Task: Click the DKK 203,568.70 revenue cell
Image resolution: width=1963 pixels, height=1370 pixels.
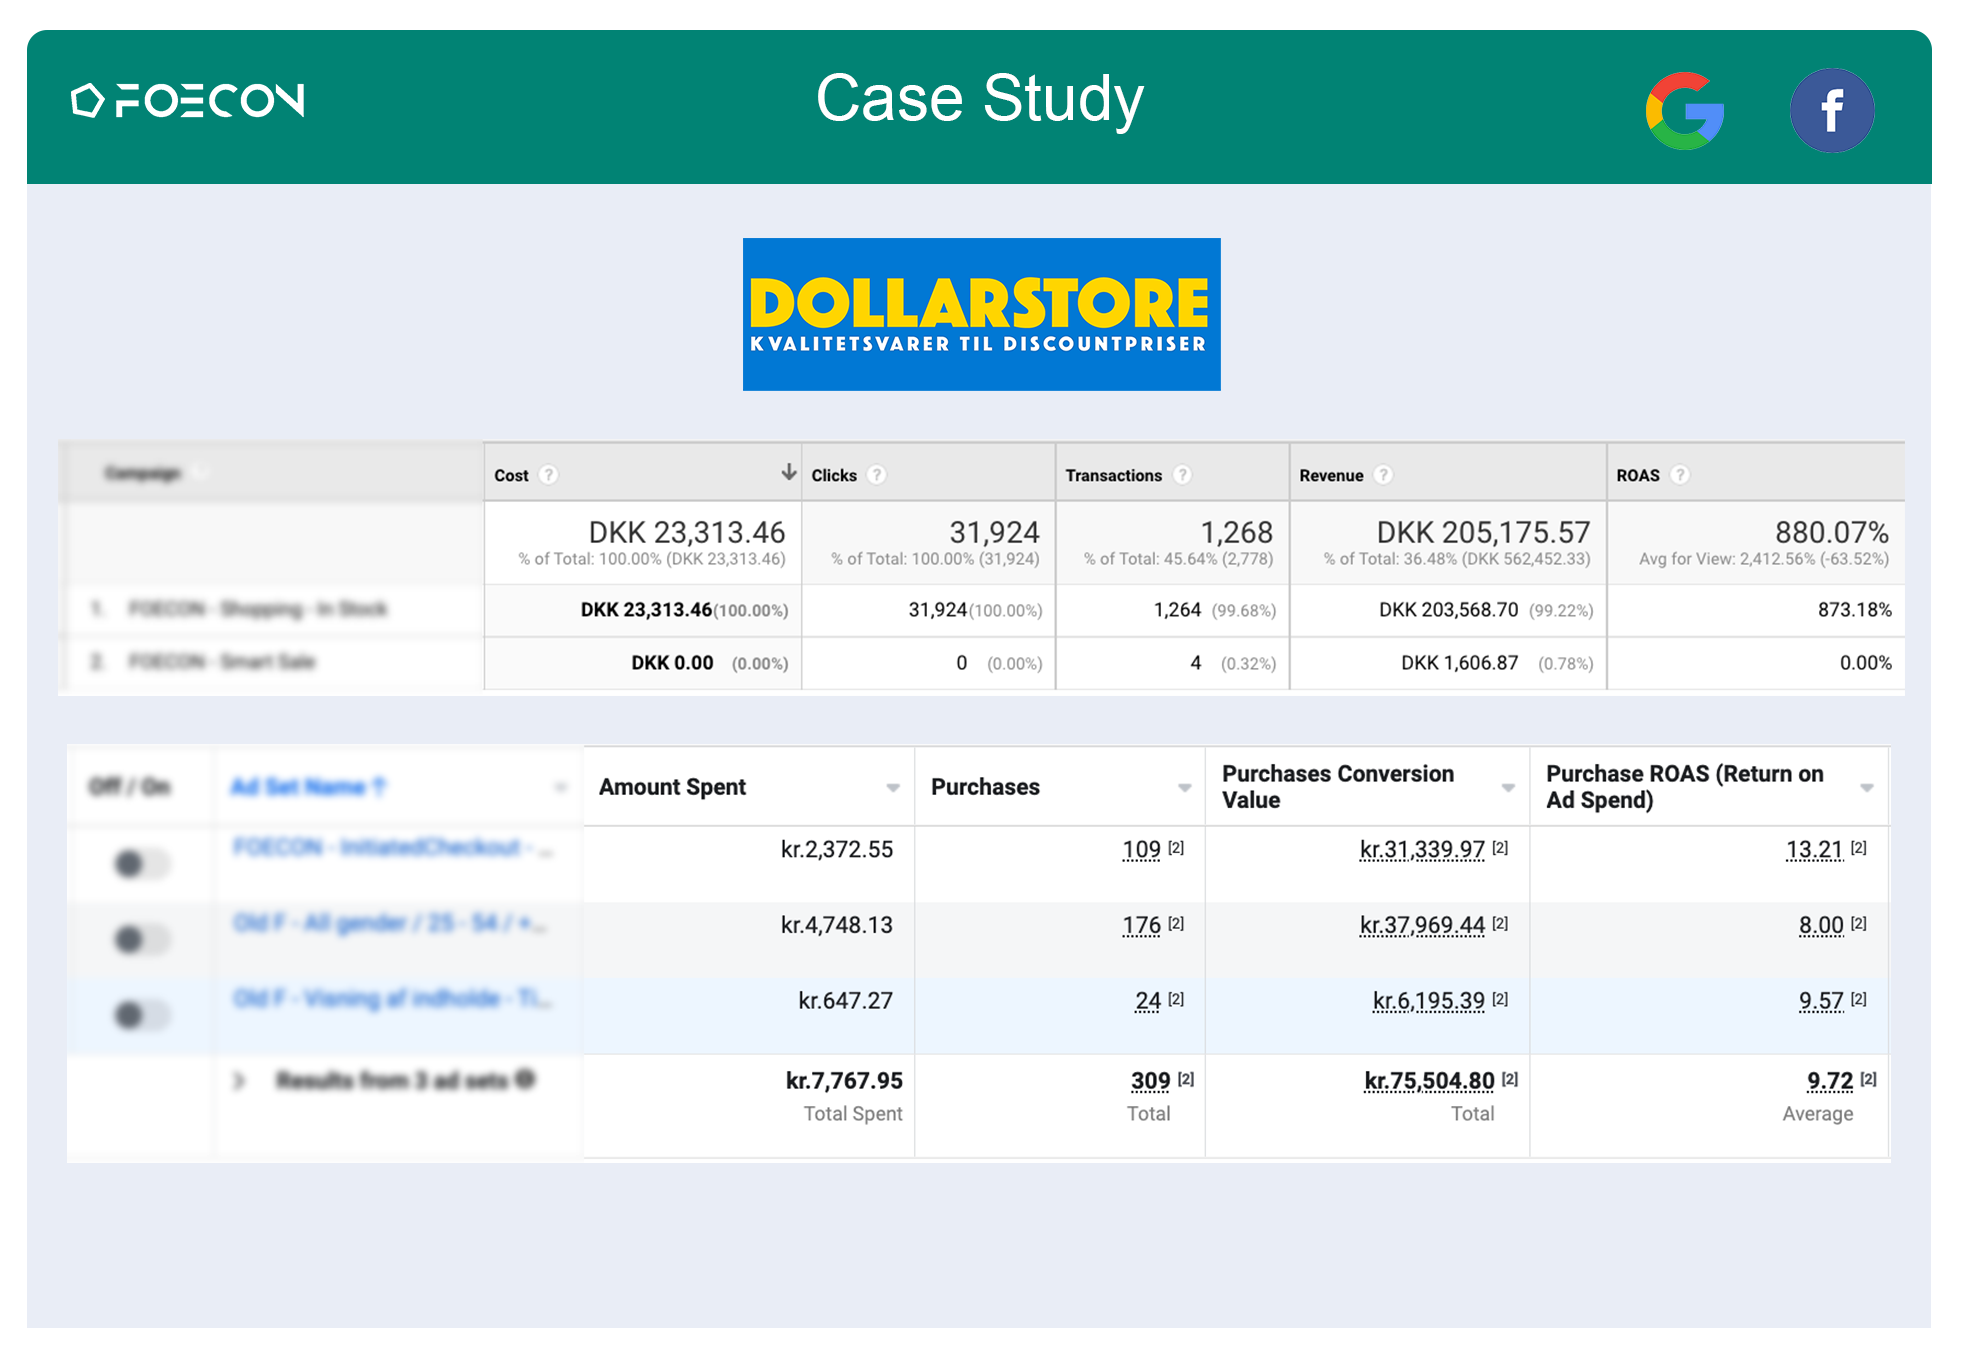Action: pos(1448,610)
